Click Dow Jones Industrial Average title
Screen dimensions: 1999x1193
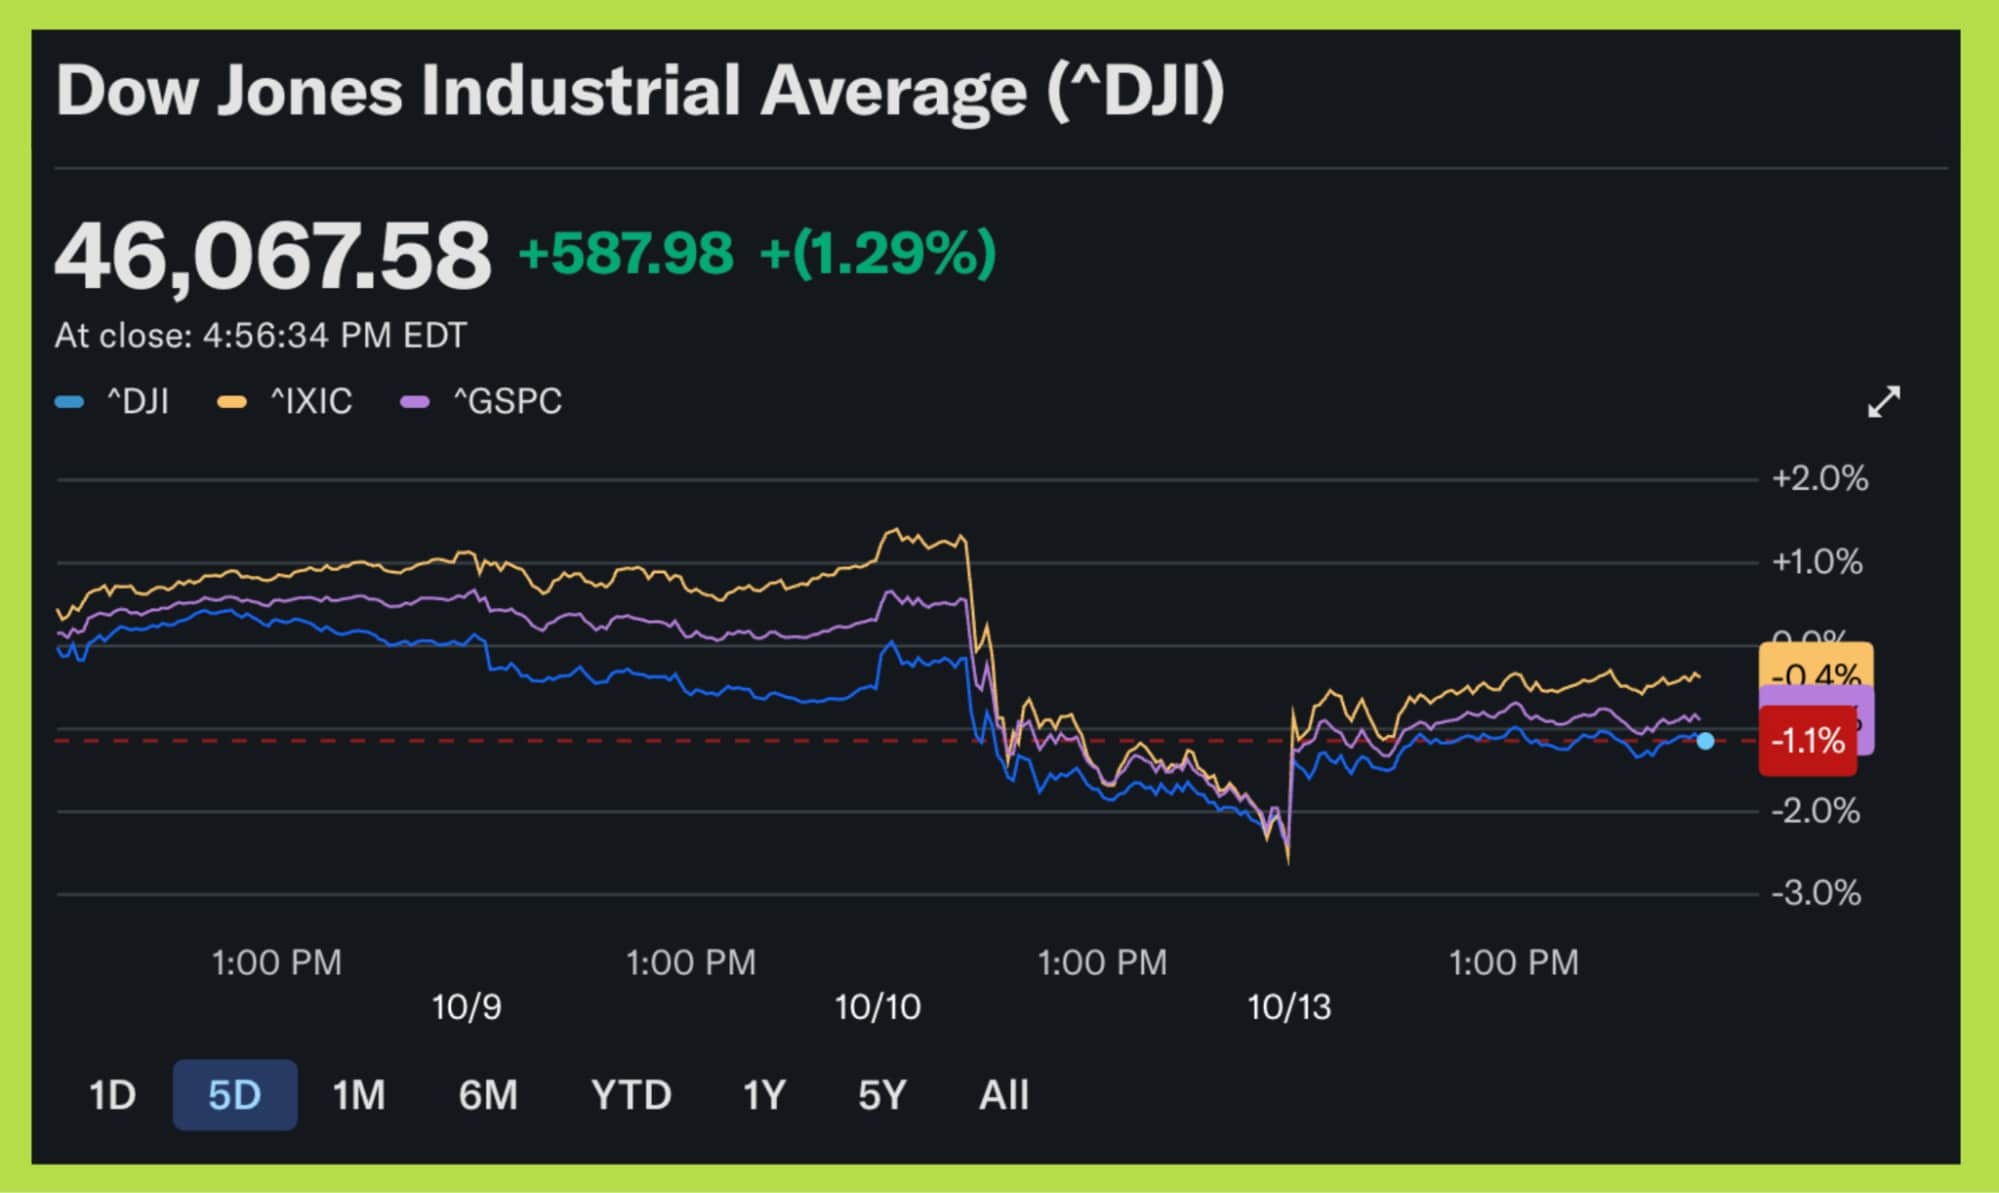[x=640, y=91]
